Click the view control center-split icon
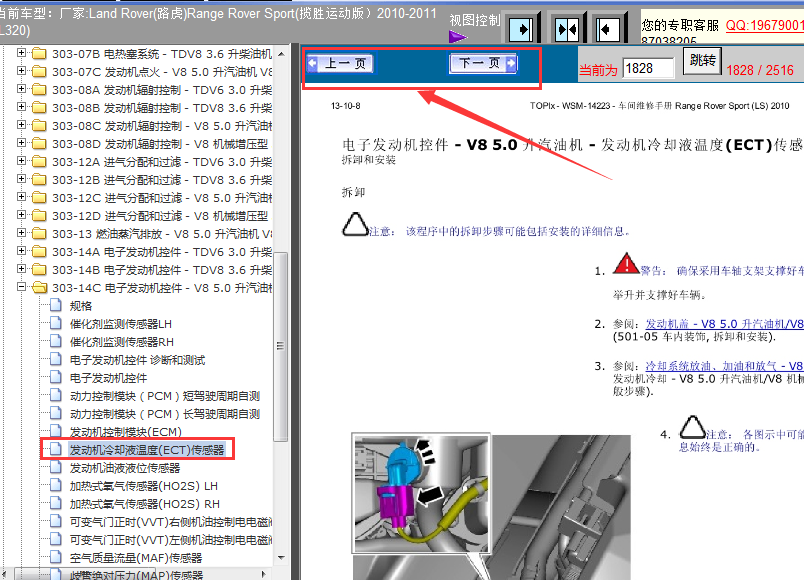The image size is (804, 580). pos(567,29)
